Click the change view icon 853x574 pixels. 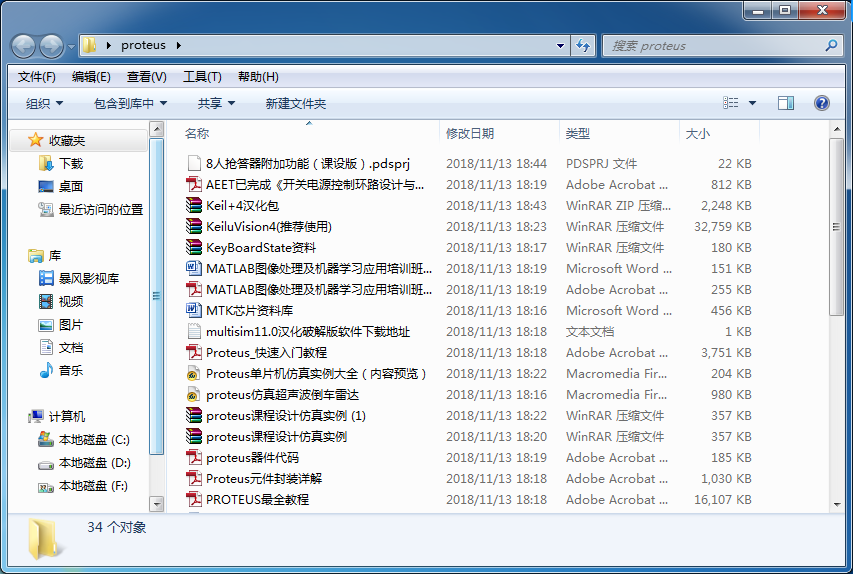(731, 103)
